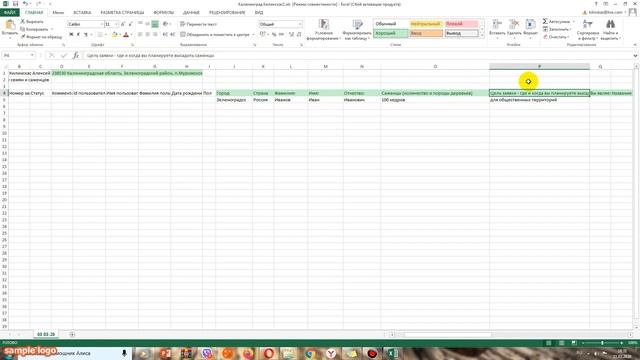Image resolution: width=640 pixels, height=360 pixels.
Task: Toggle top vertical alignment
Action: [x=140, y=24]
